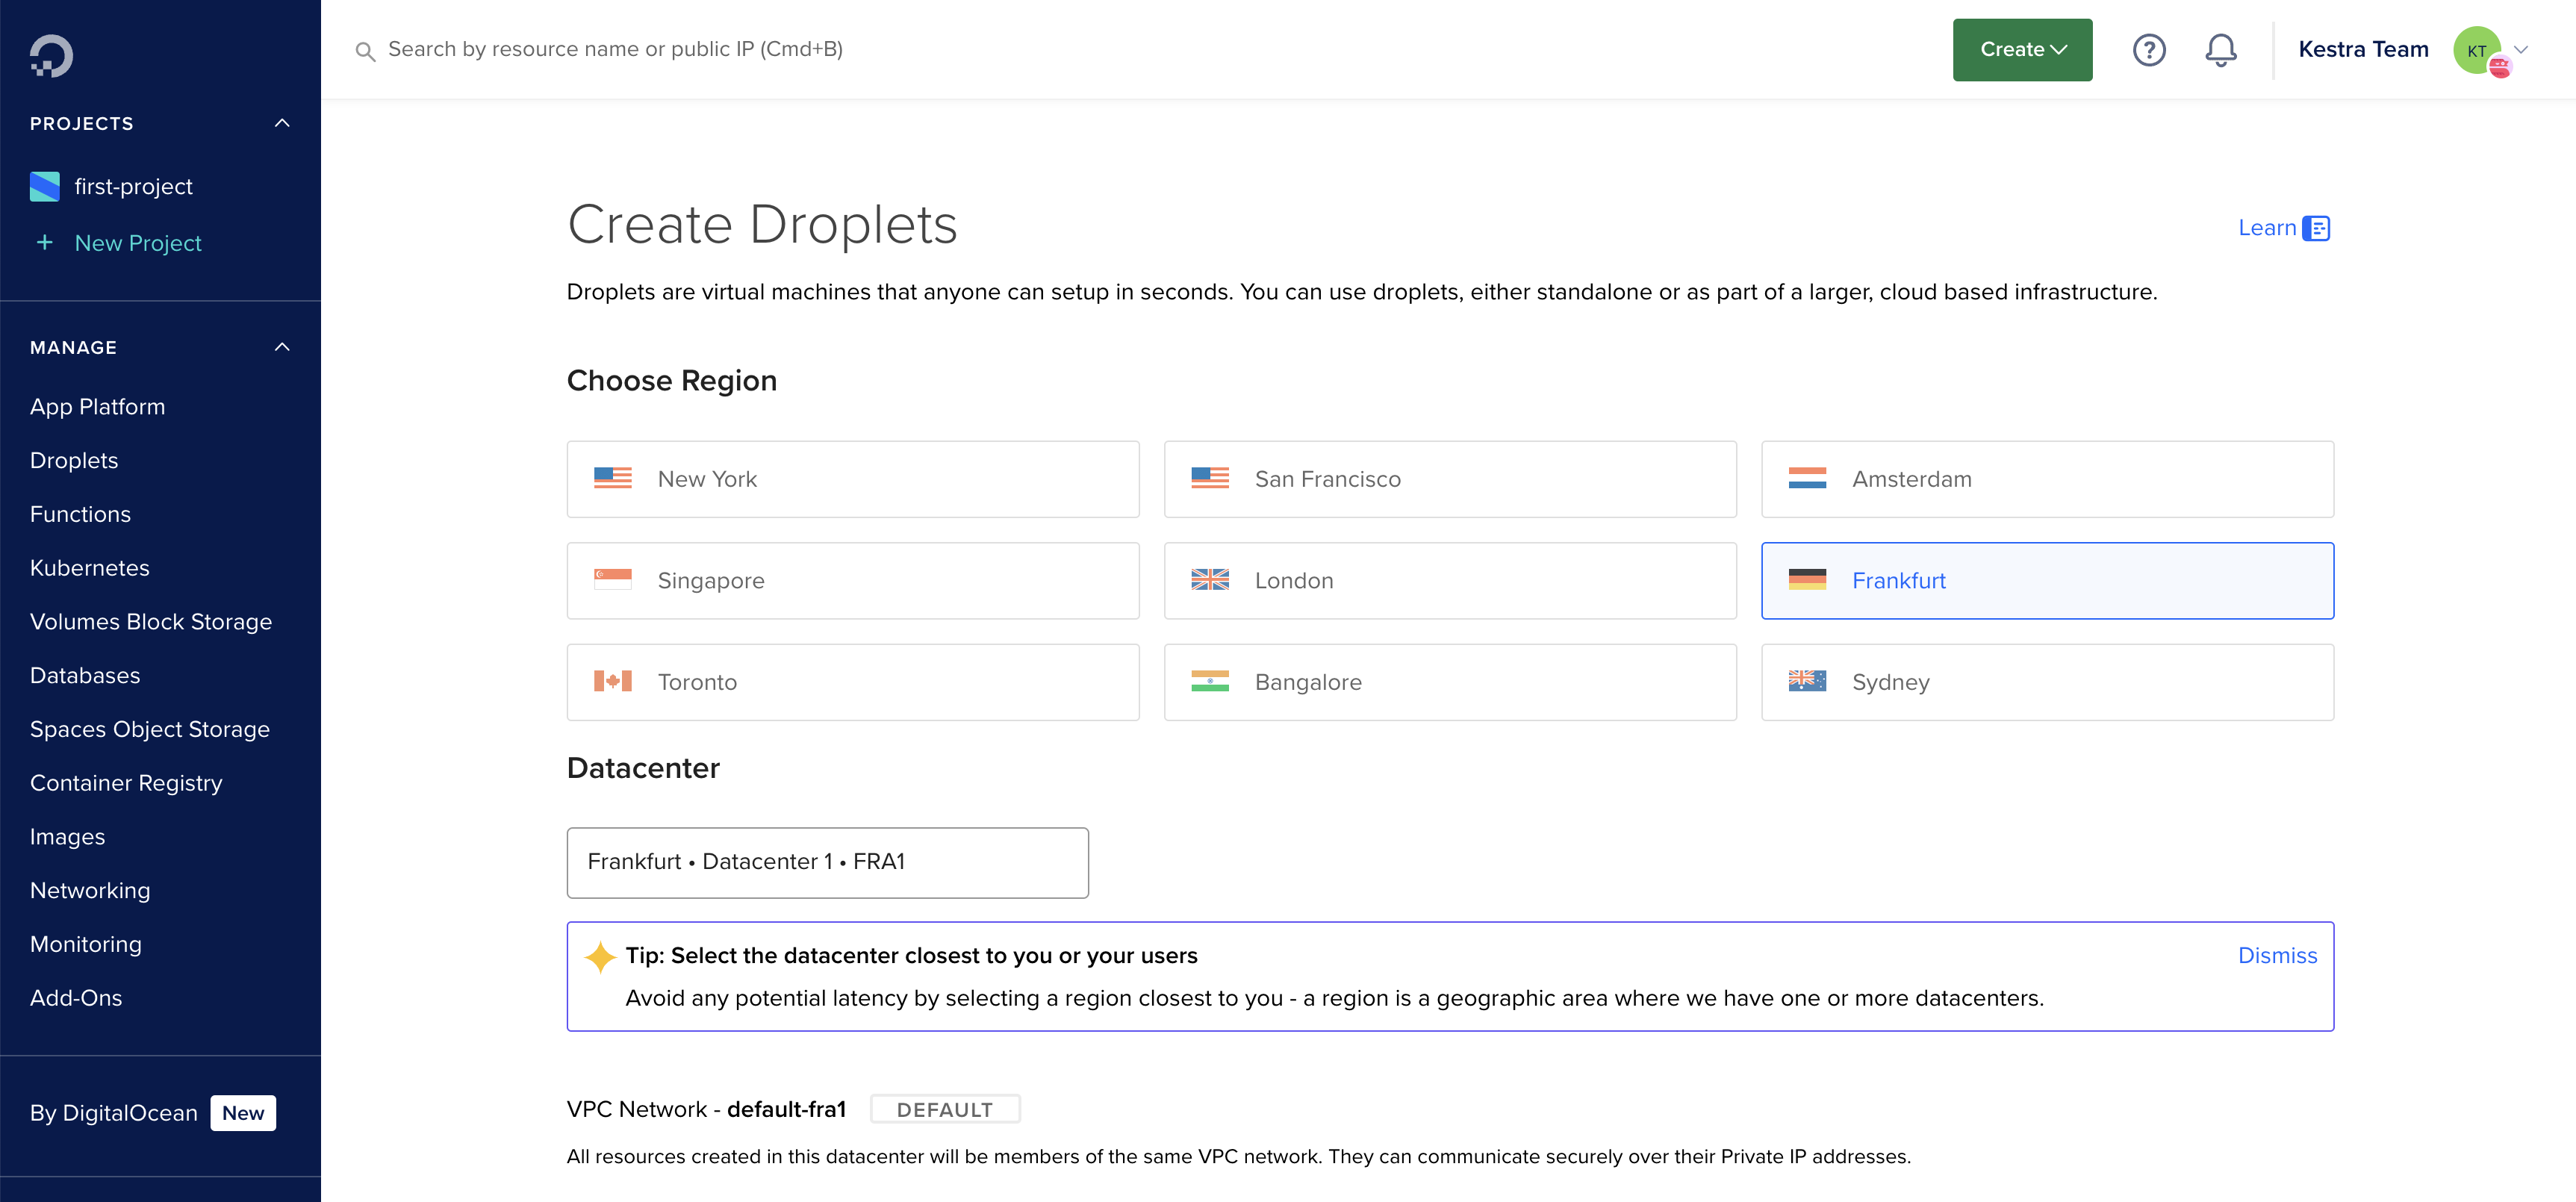2576x1202 pixels.
Task: Expand the MANAGE section
Action: (x=282, y=346)
